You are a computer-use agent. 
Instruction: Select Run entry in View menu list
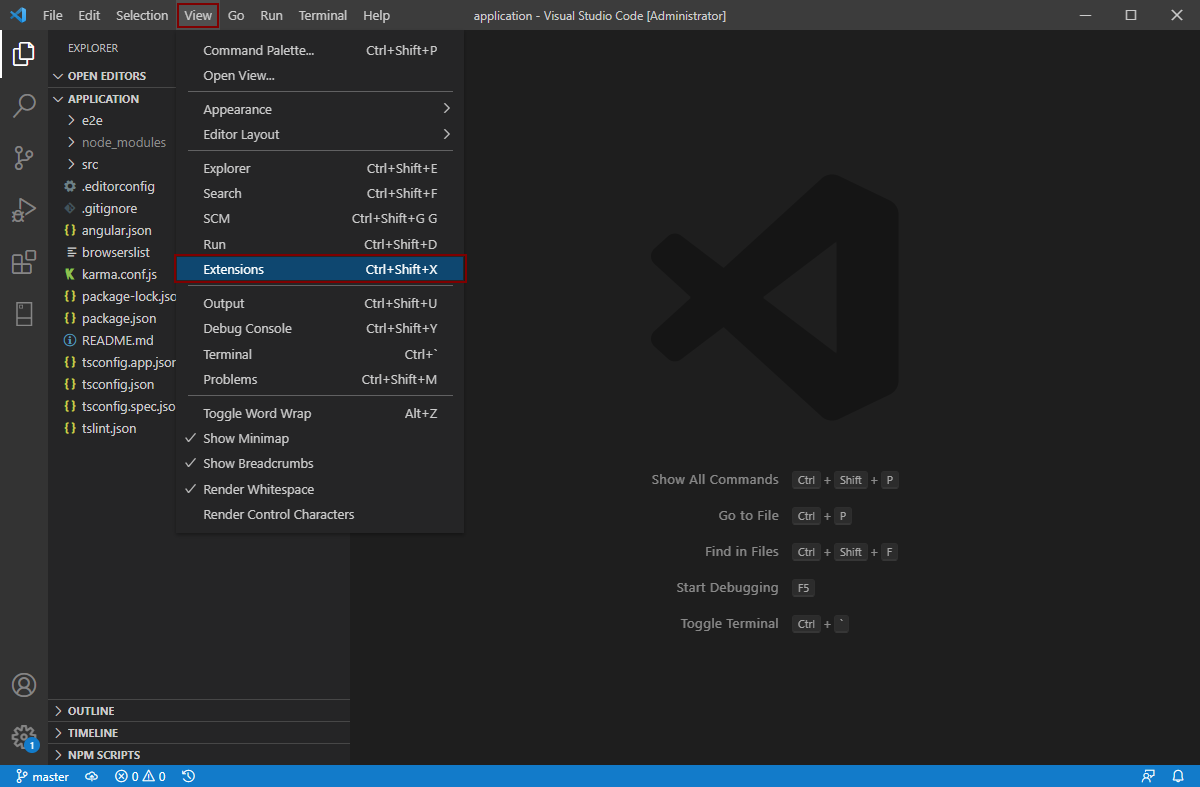tap(320, 244)
